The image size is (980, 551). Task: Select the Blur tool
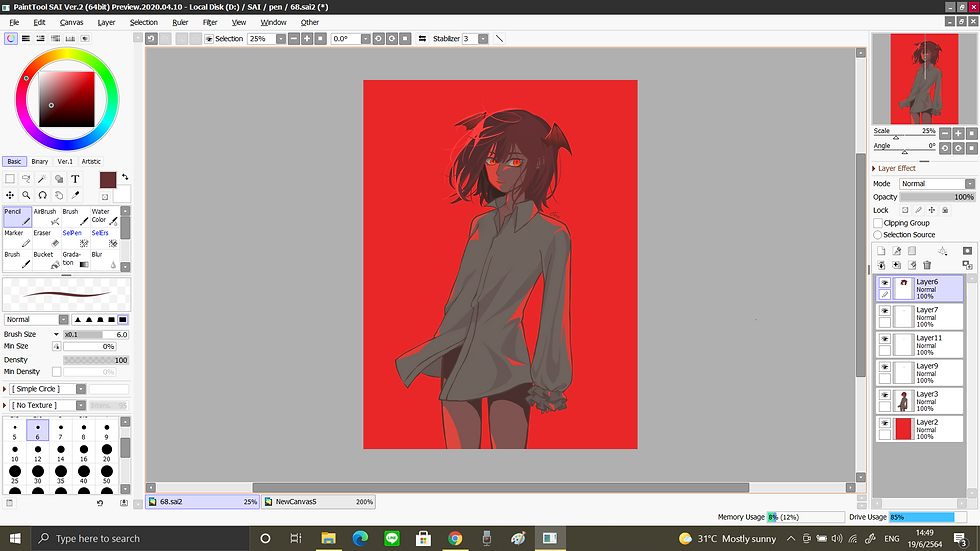104,260
